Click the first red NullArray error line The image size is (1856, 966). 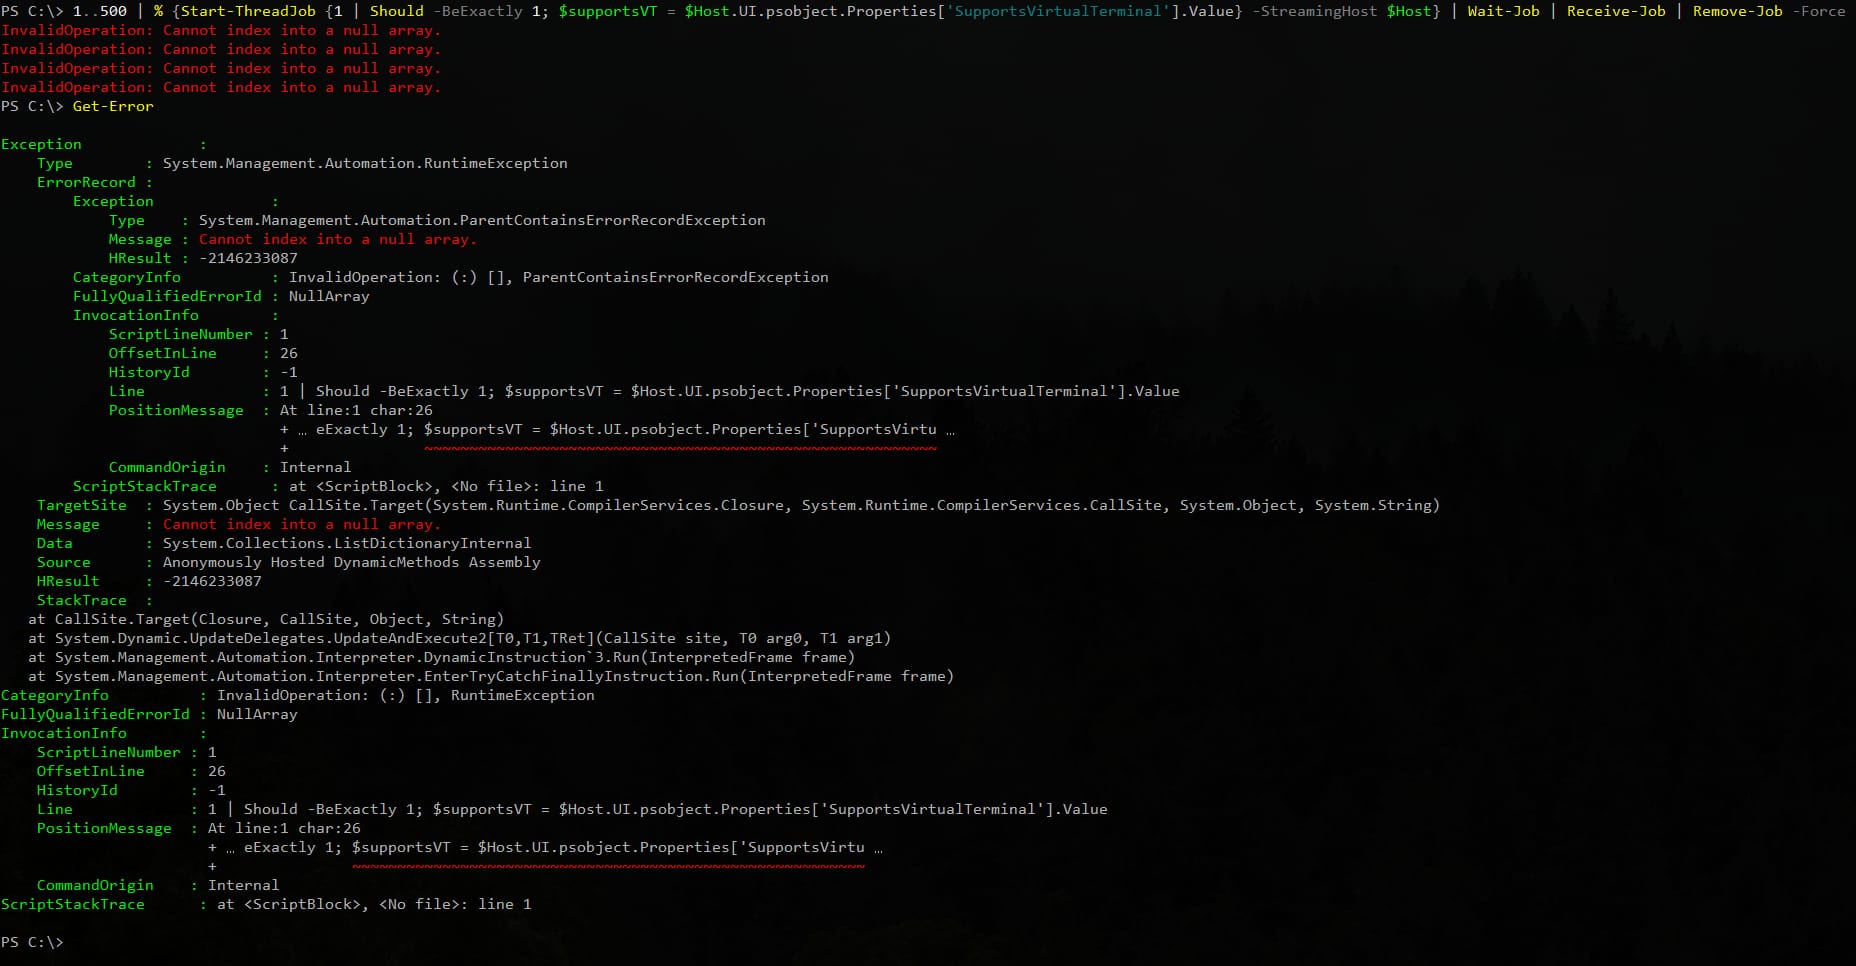coord(220,30)
